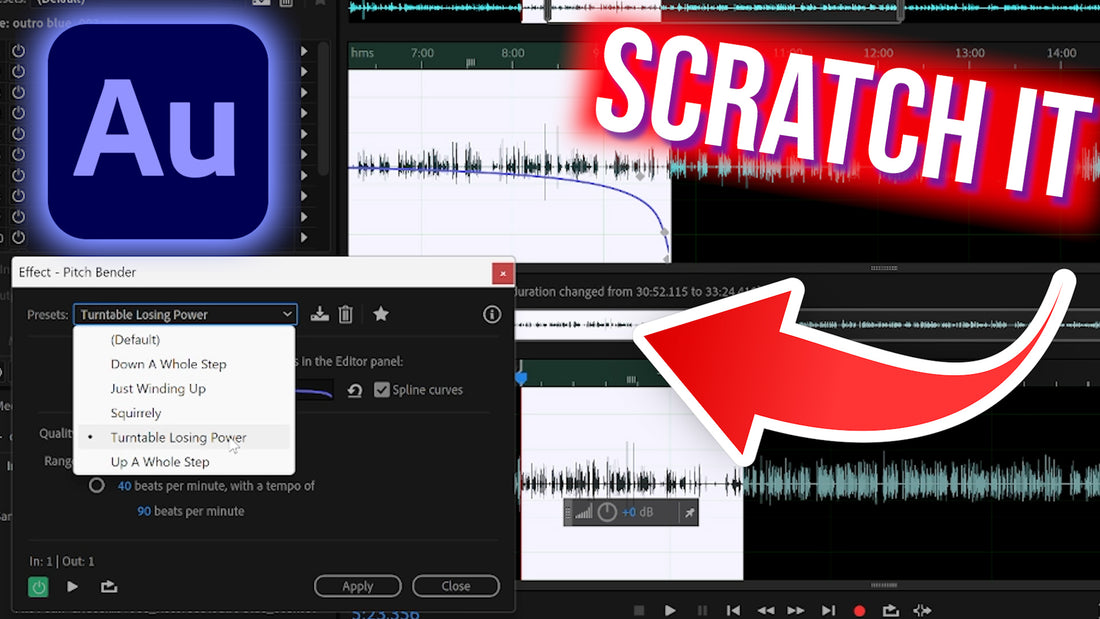Screen dimensions: 1100x619
Task: Click the 14:00 mark on the timeline ruler
Action: pos(1061,53)
